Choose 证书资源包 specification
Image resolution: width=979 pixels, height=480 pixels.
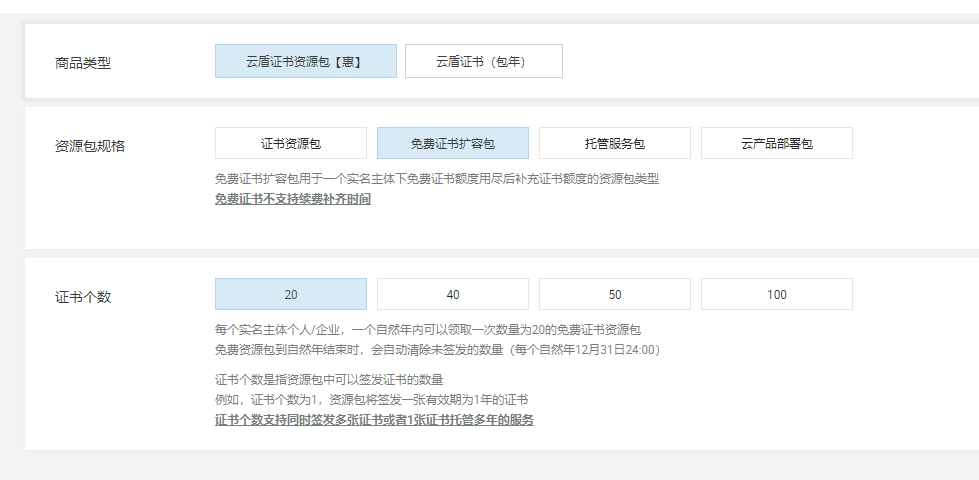coord(291,144)
